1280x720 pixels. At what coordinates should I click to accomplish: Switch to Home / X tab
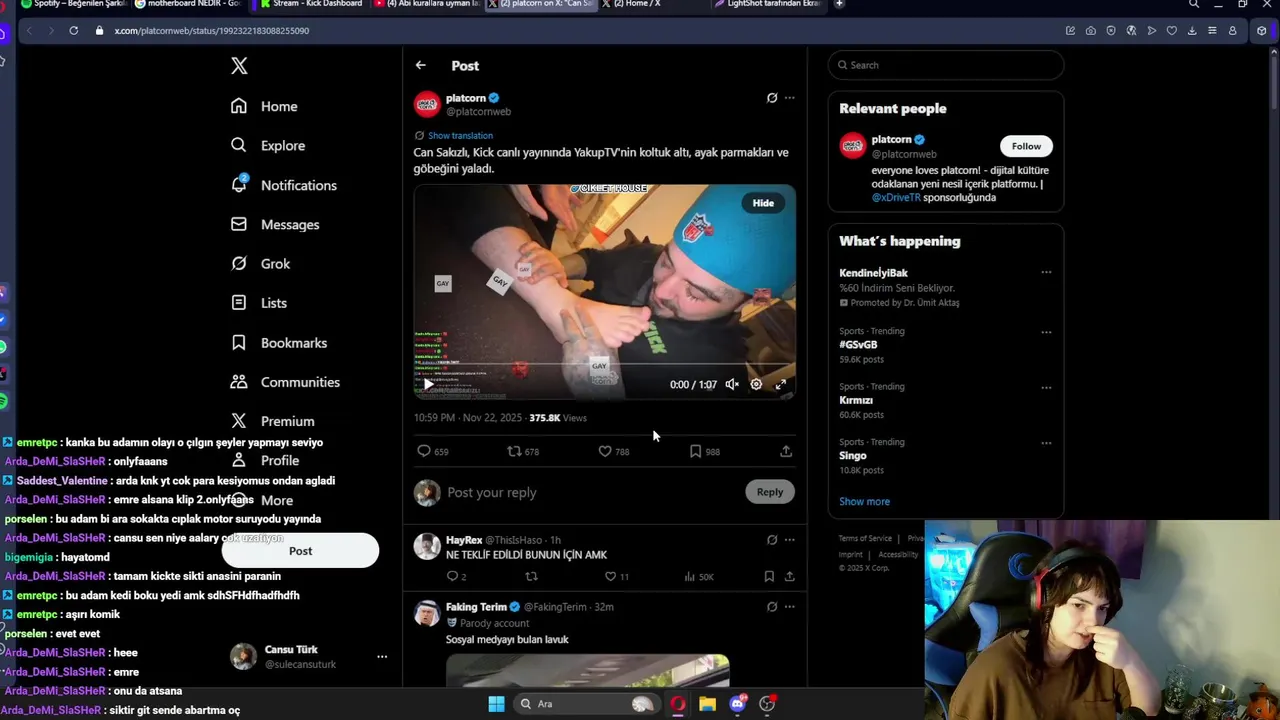637,4
